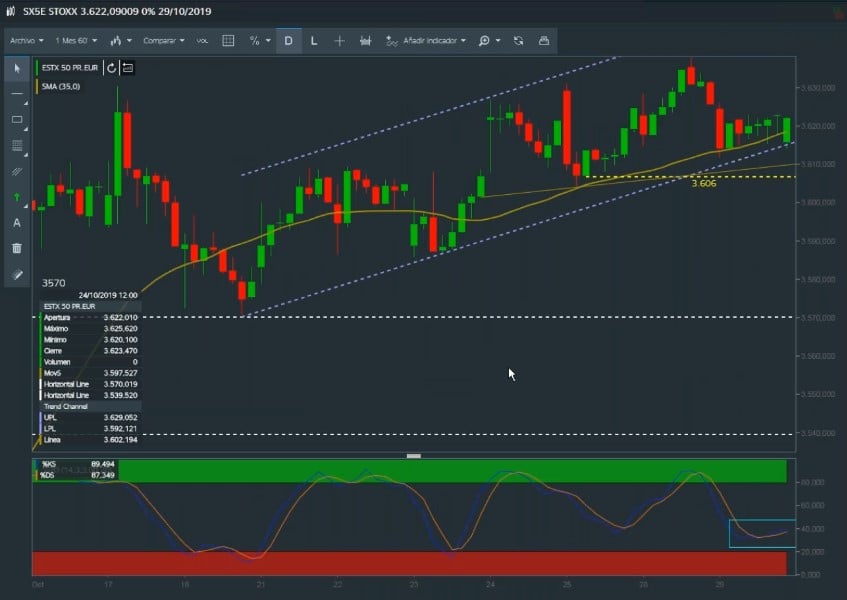Enable the crosshair cursor

click(x=340, y=41)
